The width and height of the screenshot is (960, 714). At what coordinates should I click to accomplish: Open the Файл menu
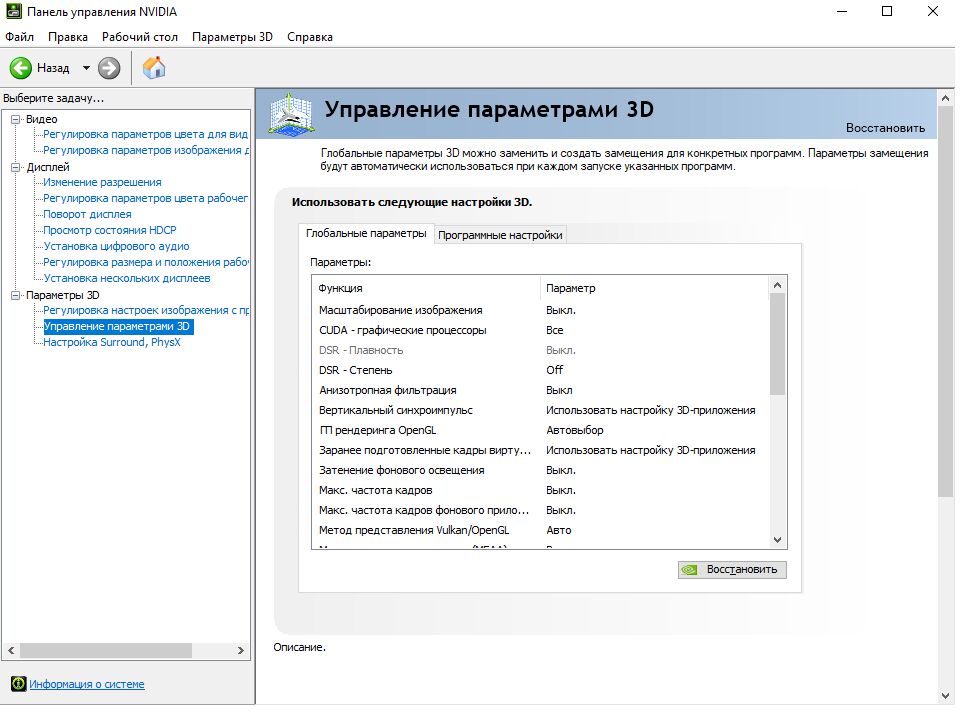coord(20,37)
